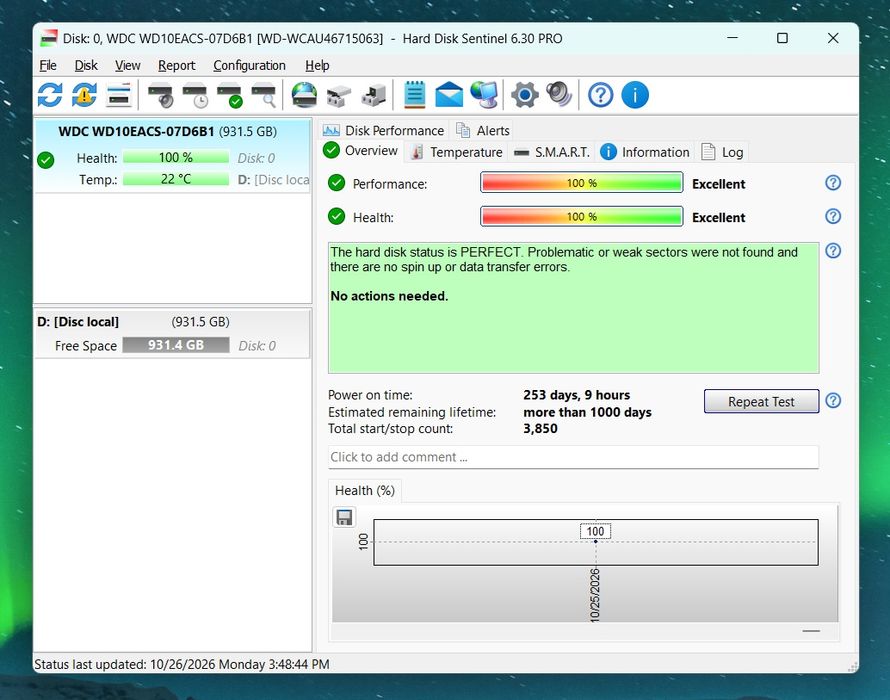The image size is (890, 700).
Task: Click the globe and monitor toolbar icon
Action: 484,95
